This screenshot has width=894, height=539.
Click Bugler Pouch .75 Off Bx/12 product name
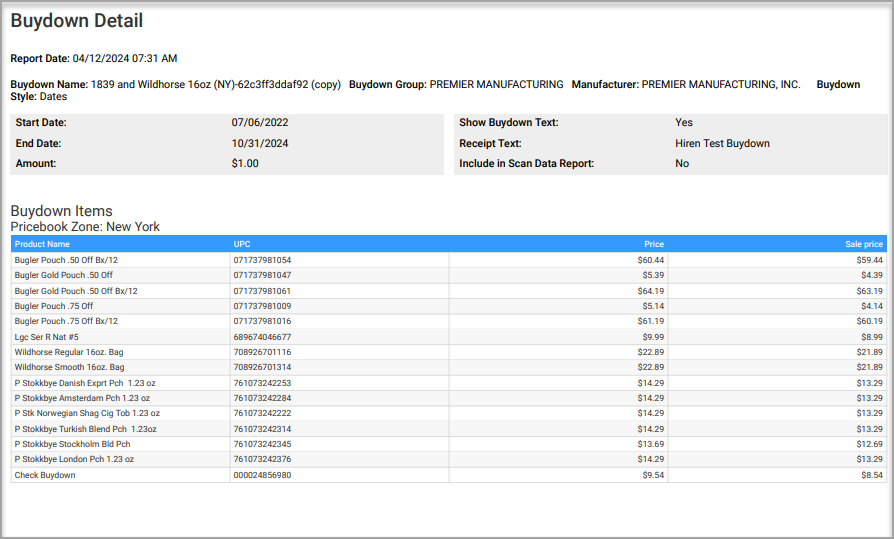tap(66, 321)
